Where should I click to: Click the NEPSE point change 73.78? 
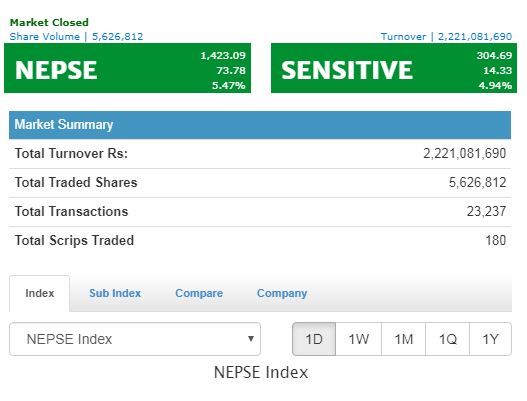coord(231,70)
